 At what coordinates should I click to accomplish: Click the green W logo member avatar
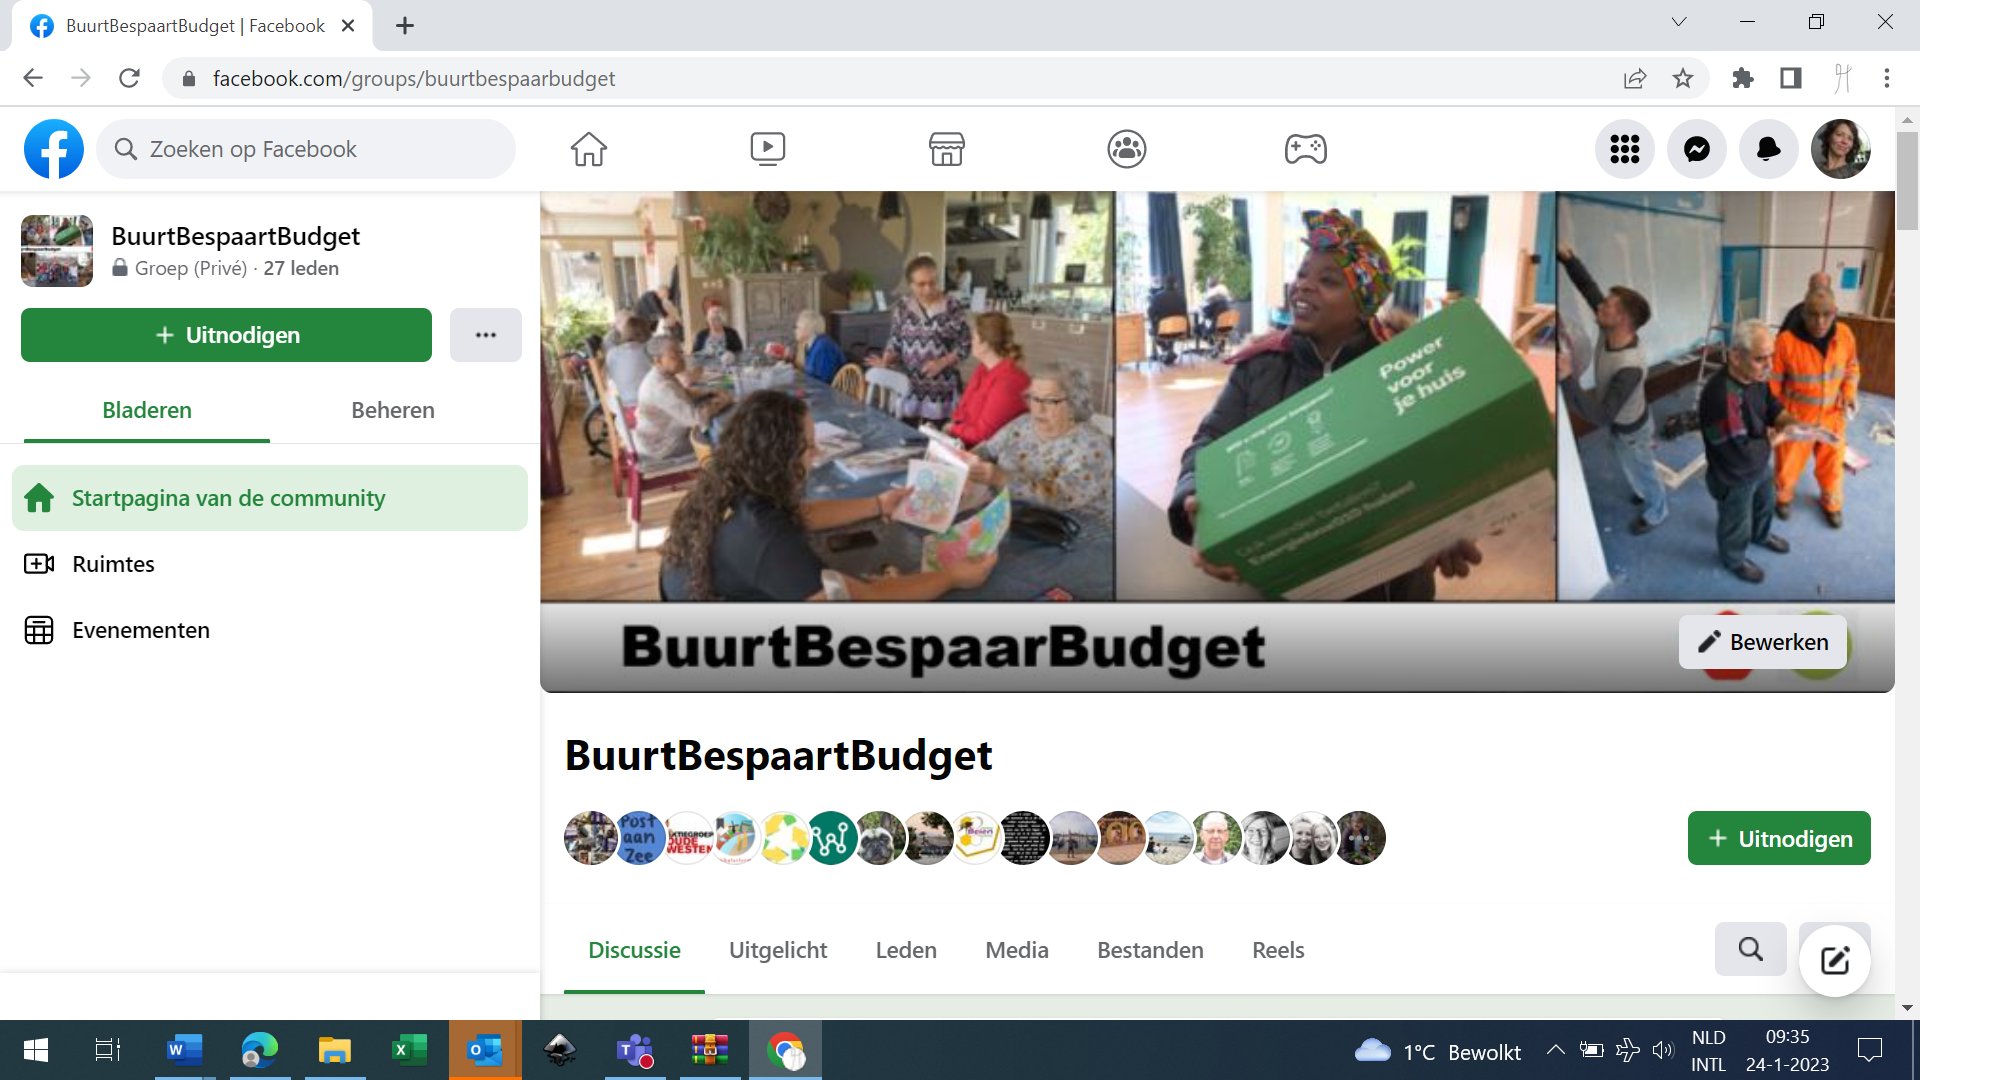pos(831,838)
